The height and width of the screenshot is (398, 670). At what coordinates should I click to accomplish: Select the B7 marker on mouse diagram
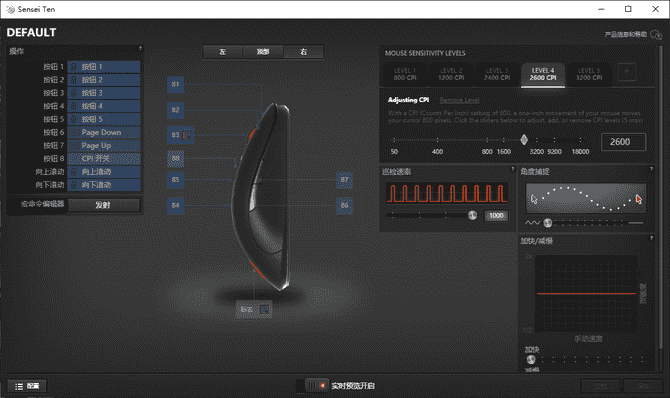click(x=344, y=180)
